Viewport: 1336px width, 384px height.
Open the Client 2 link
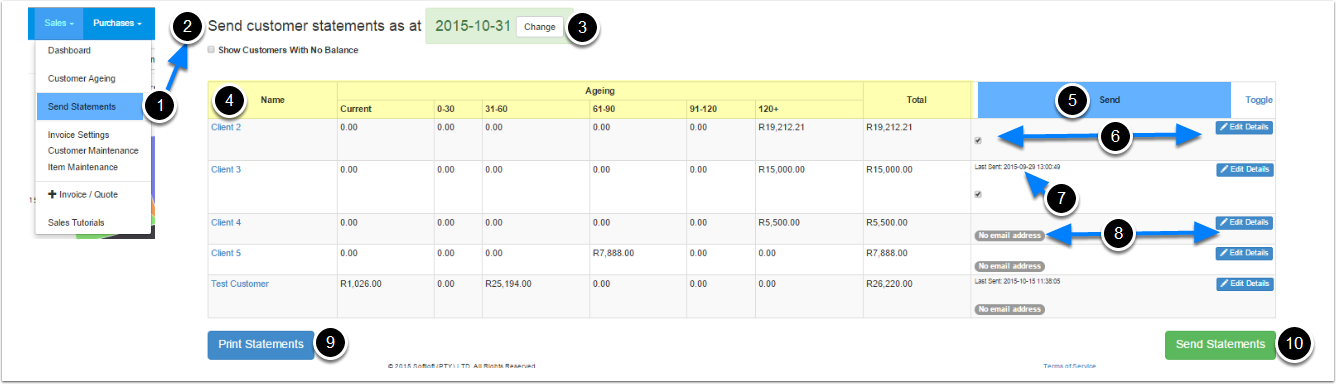coord(226,127)
